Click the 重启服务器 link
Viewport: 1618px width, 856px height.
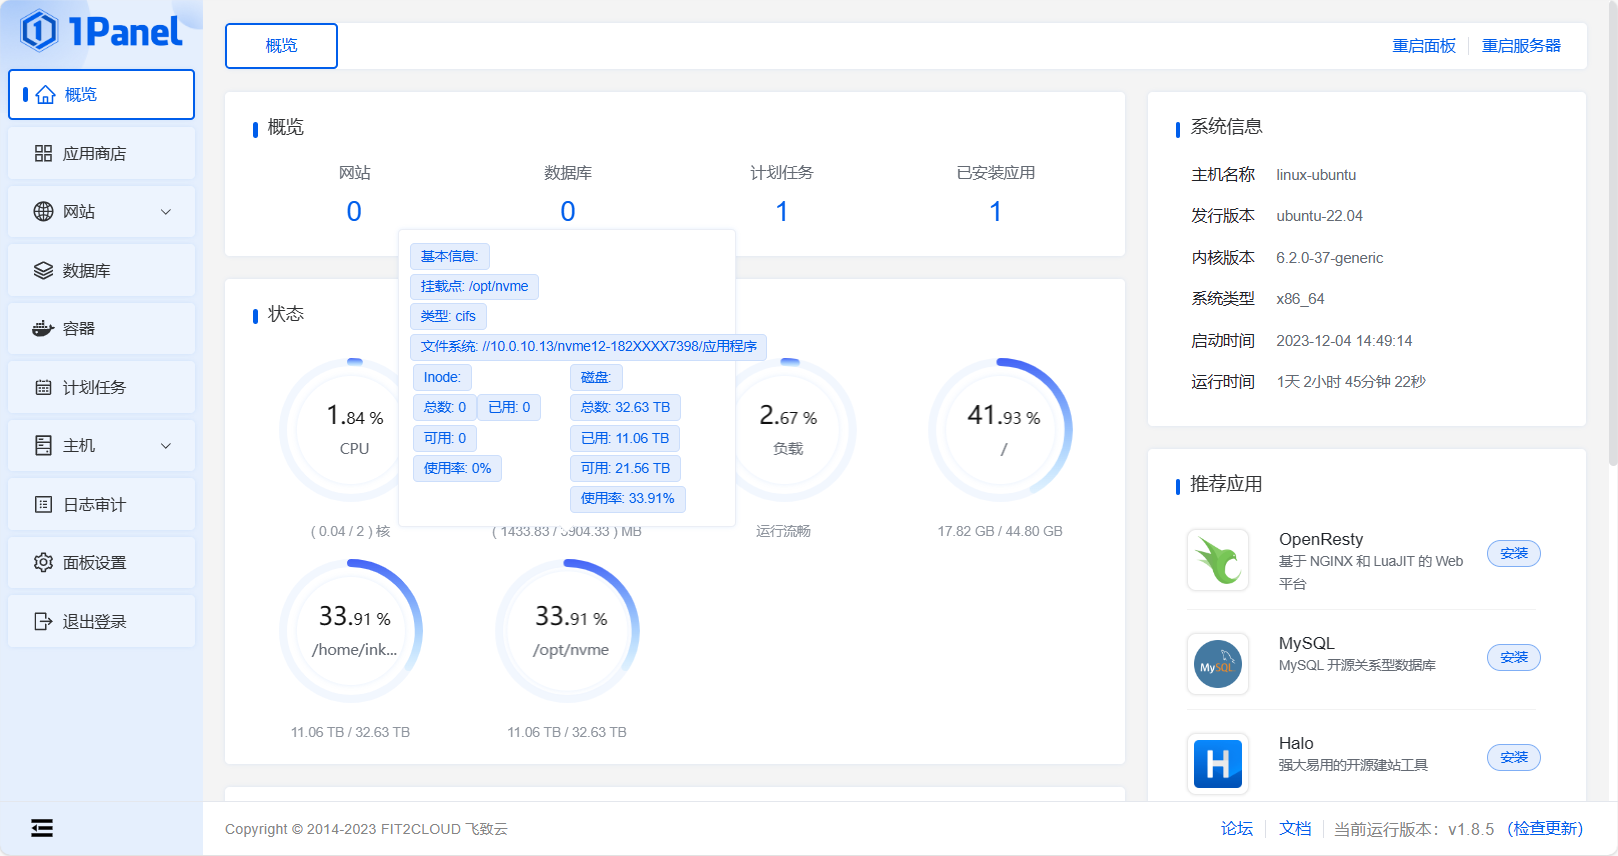(1521, 46)
